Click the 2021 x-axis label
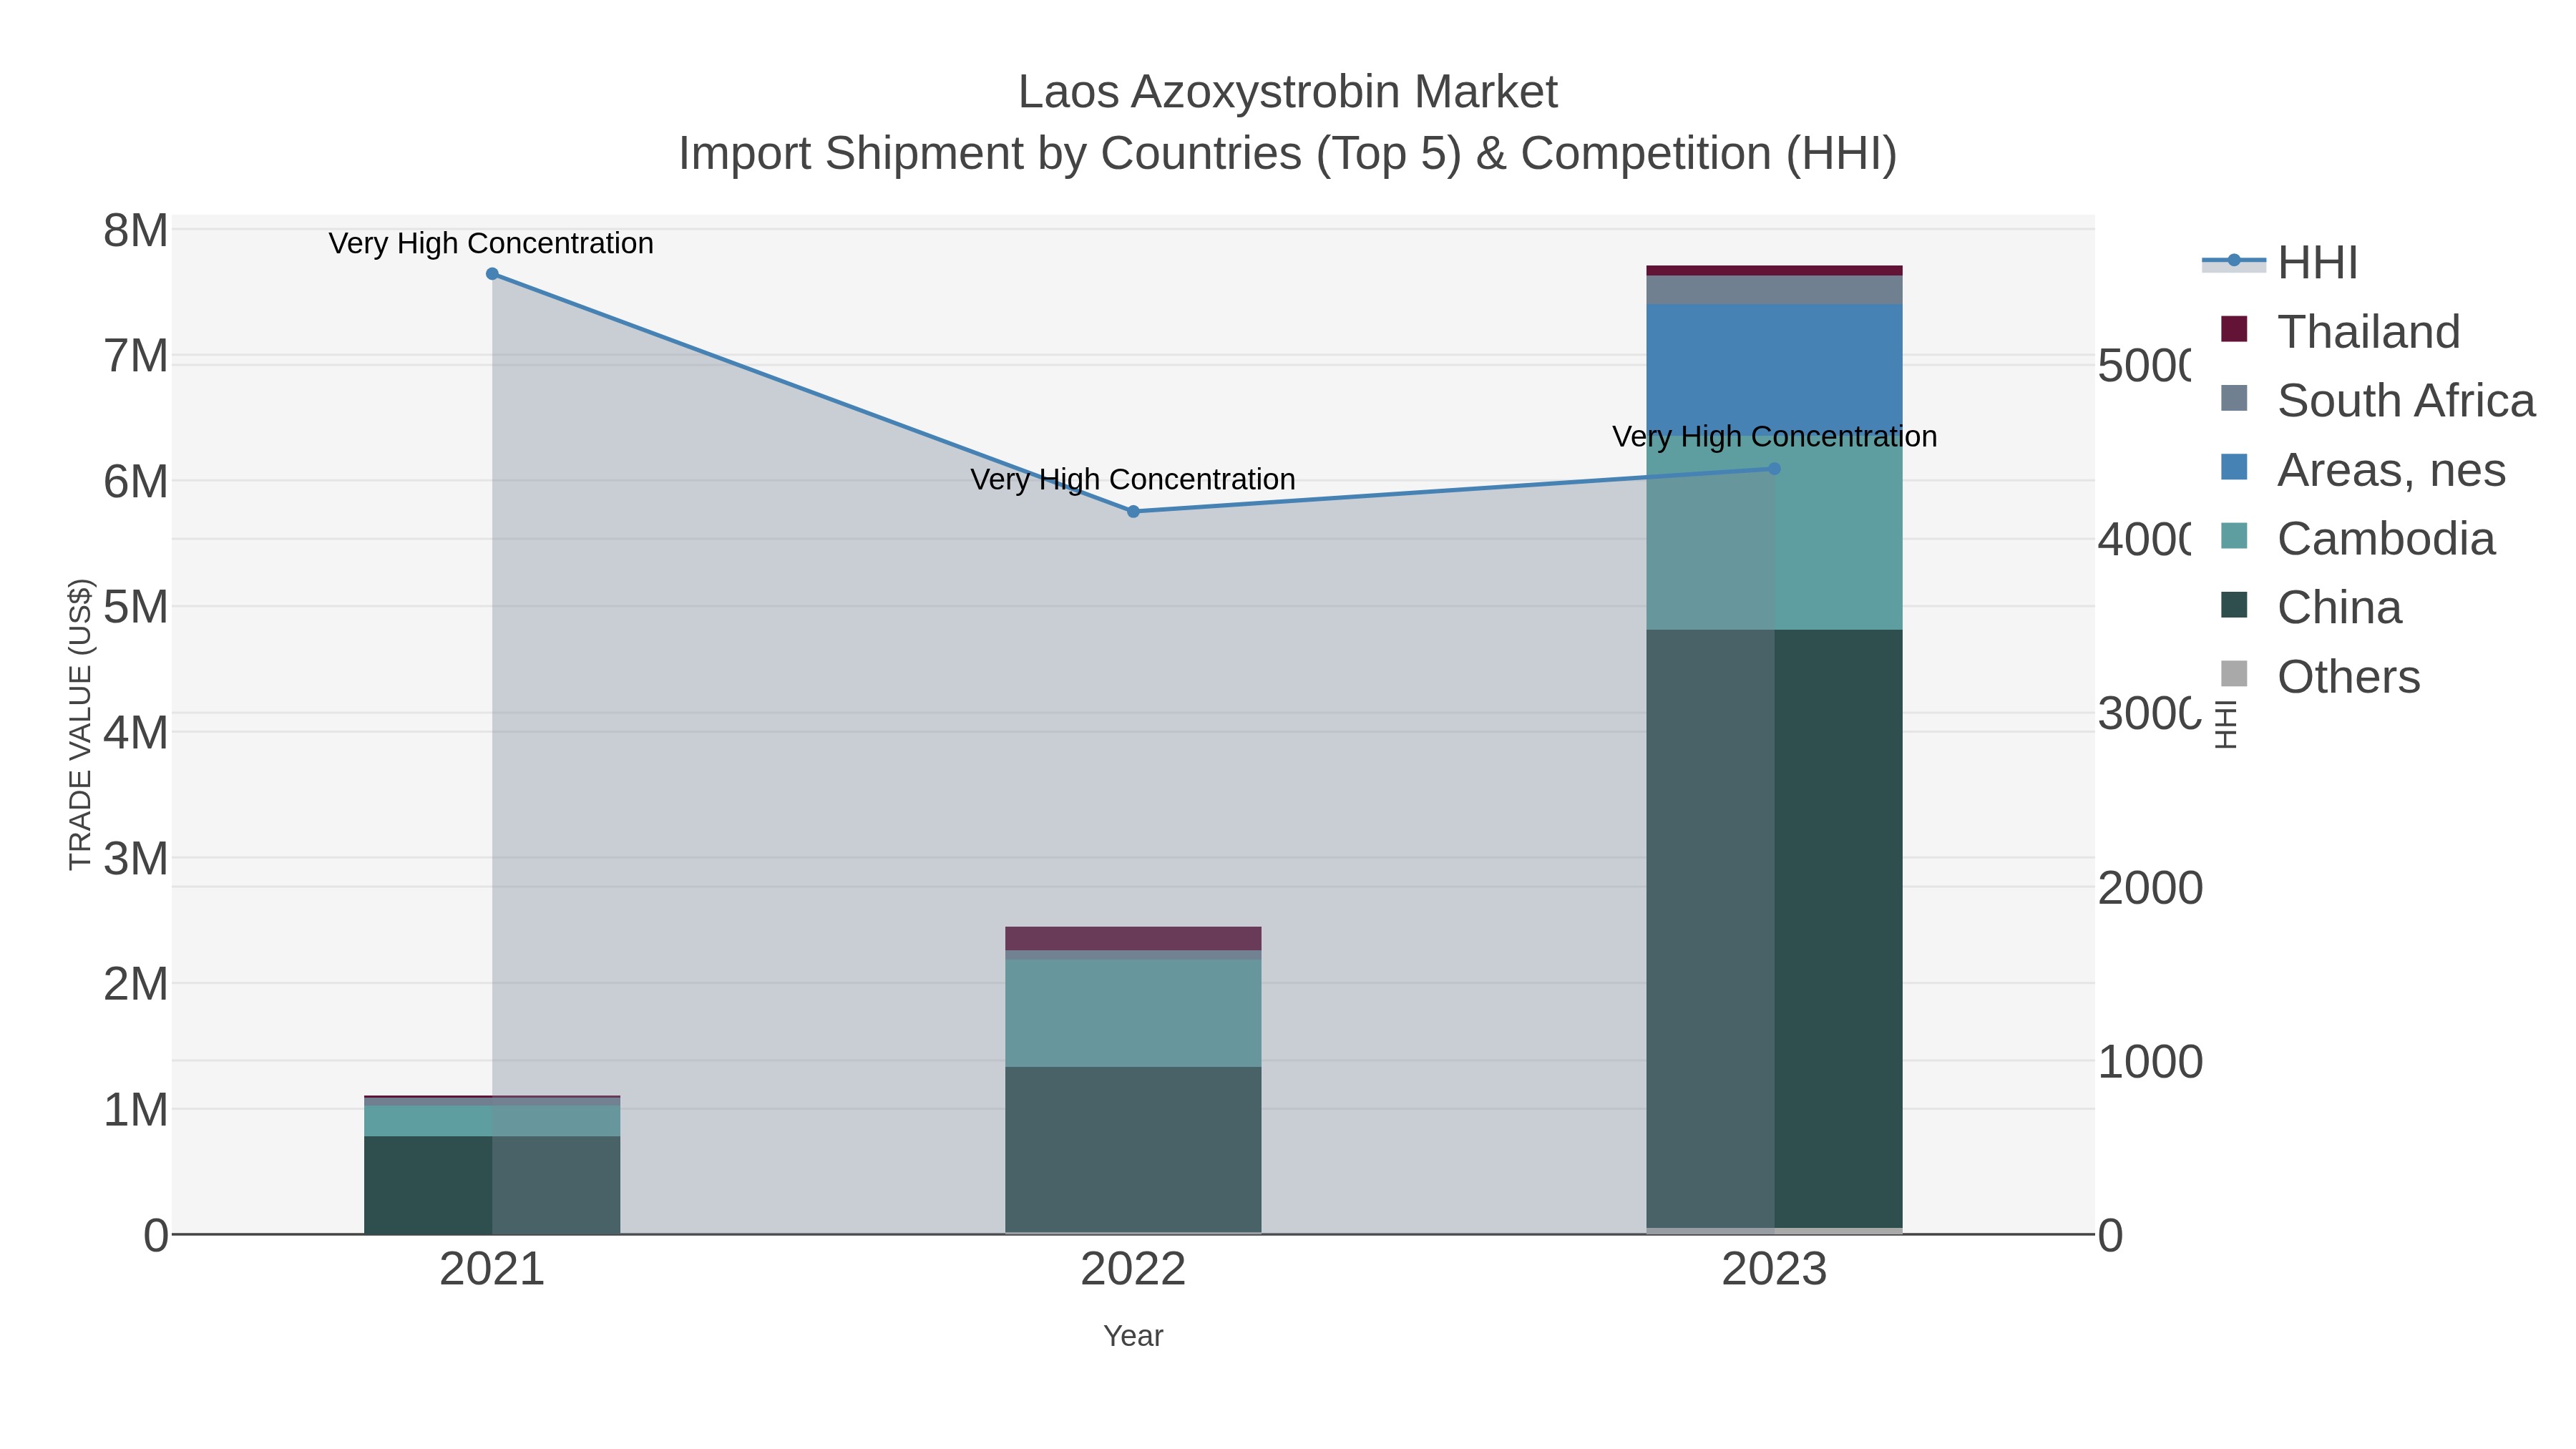 point(492,1270)
